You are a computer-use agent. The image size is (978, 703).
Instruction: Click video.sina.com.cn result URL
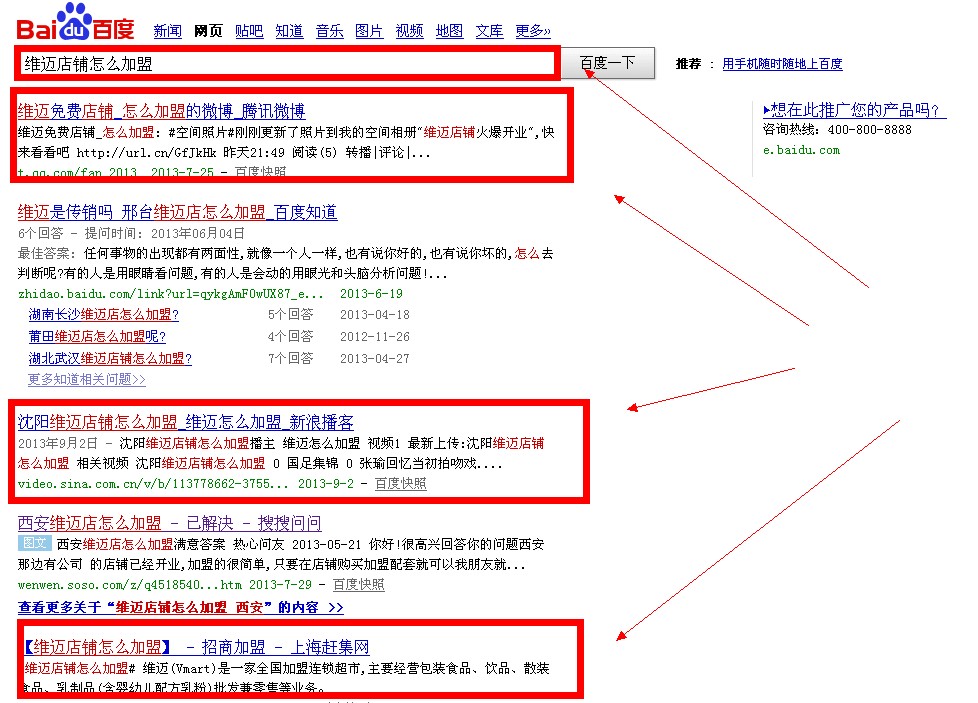[x=153, y=483]
